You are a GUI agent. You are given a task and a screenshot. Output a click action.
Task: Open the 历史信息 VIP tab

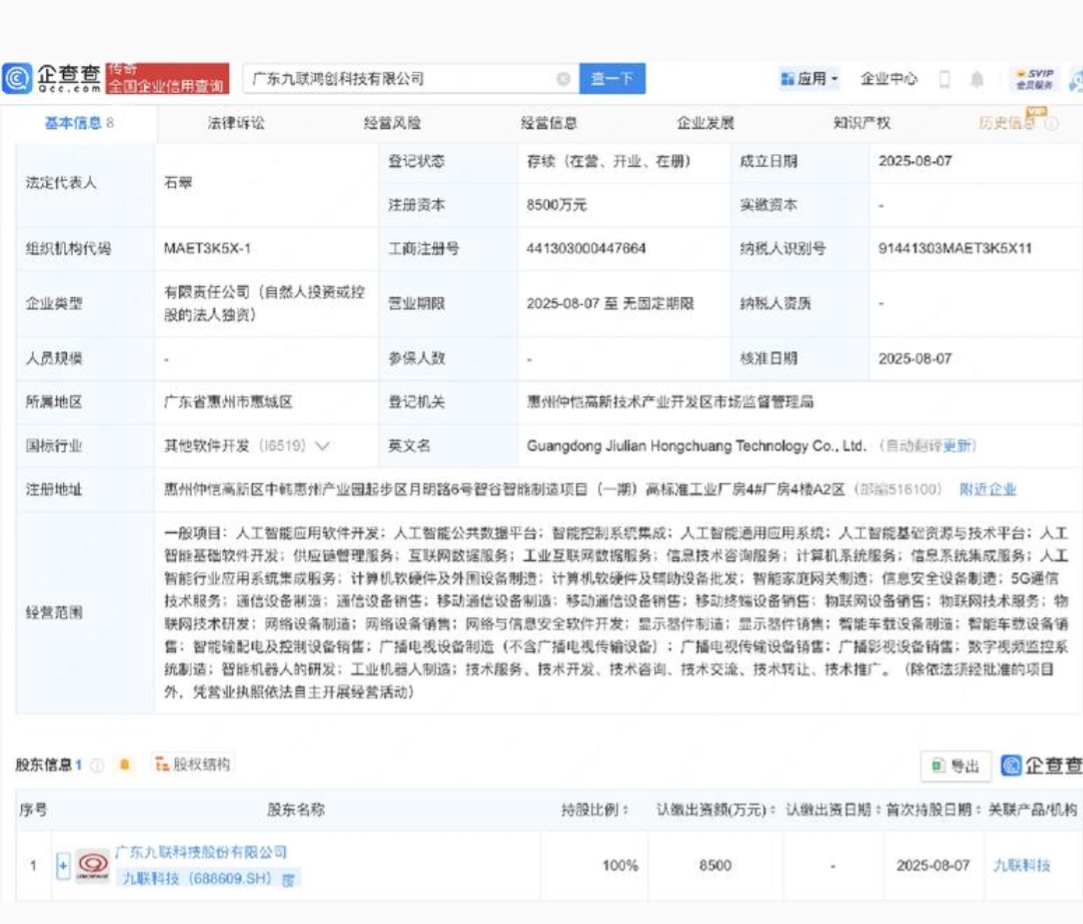click(x=1007, y=124)
